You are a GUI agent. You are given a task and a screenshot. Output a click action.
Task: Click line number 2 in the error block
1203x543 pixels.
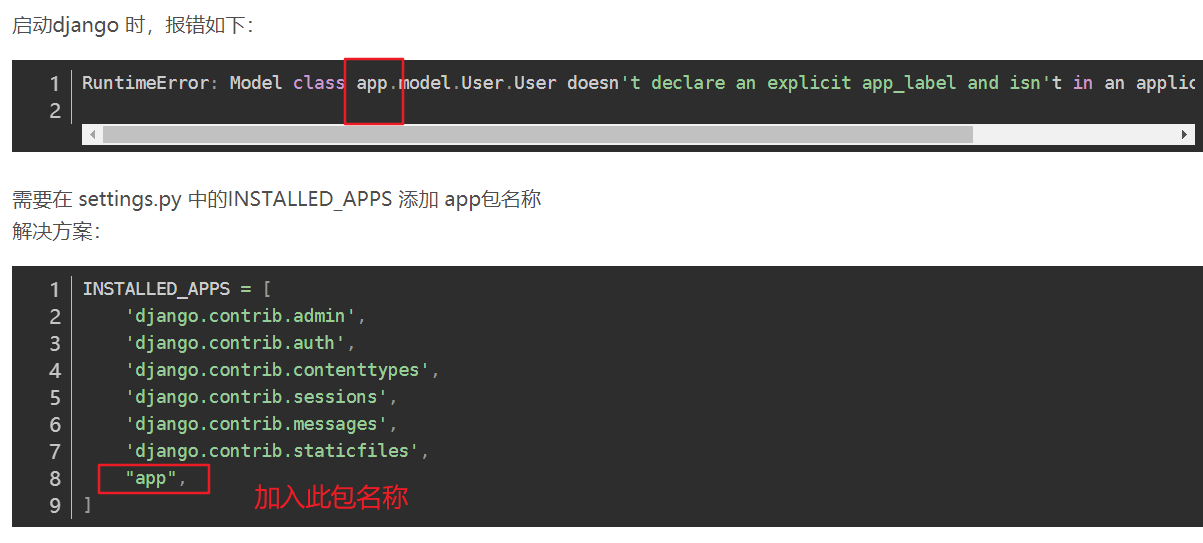[55, 110]
